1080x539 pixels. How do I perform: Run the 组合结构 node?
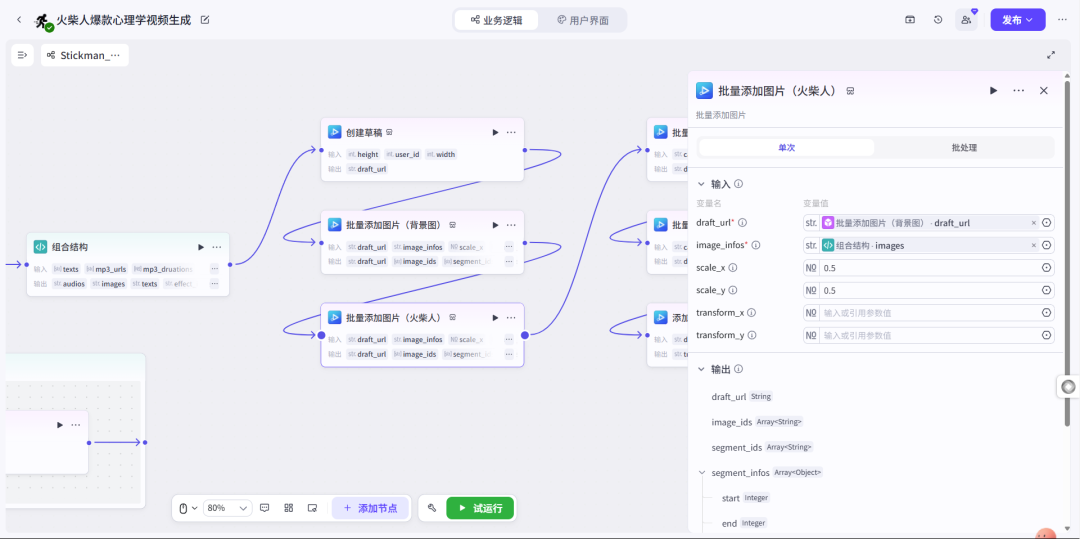(x=200, y=246)
